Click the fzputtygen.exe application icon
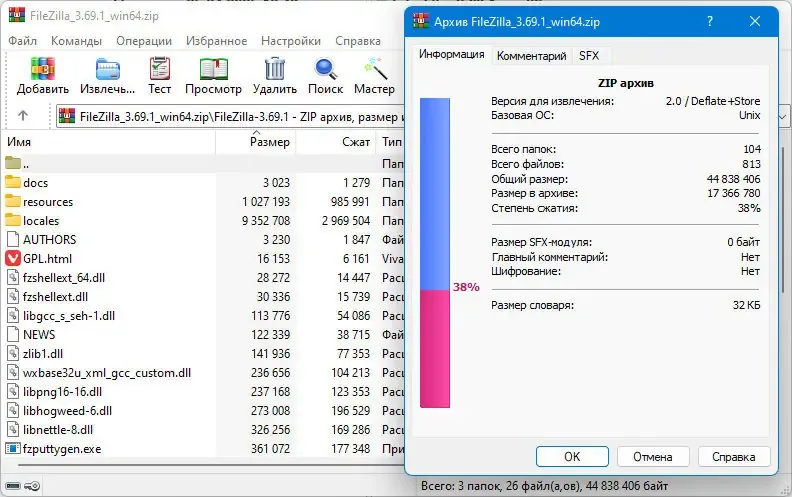The image size is (792, 497). pos(13,448)
